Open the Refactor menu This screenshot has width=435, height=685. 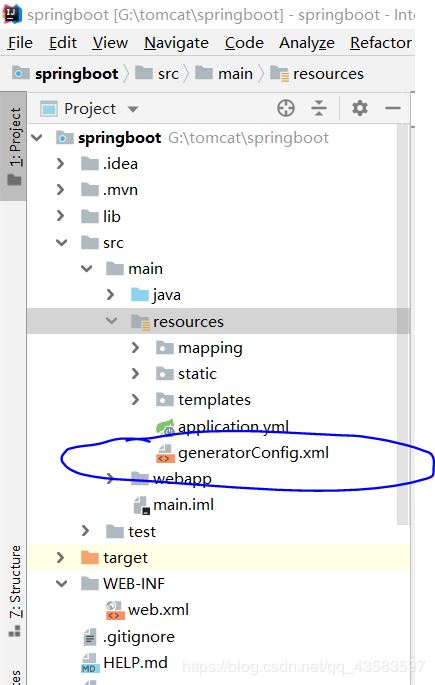(x=381, y=43)
